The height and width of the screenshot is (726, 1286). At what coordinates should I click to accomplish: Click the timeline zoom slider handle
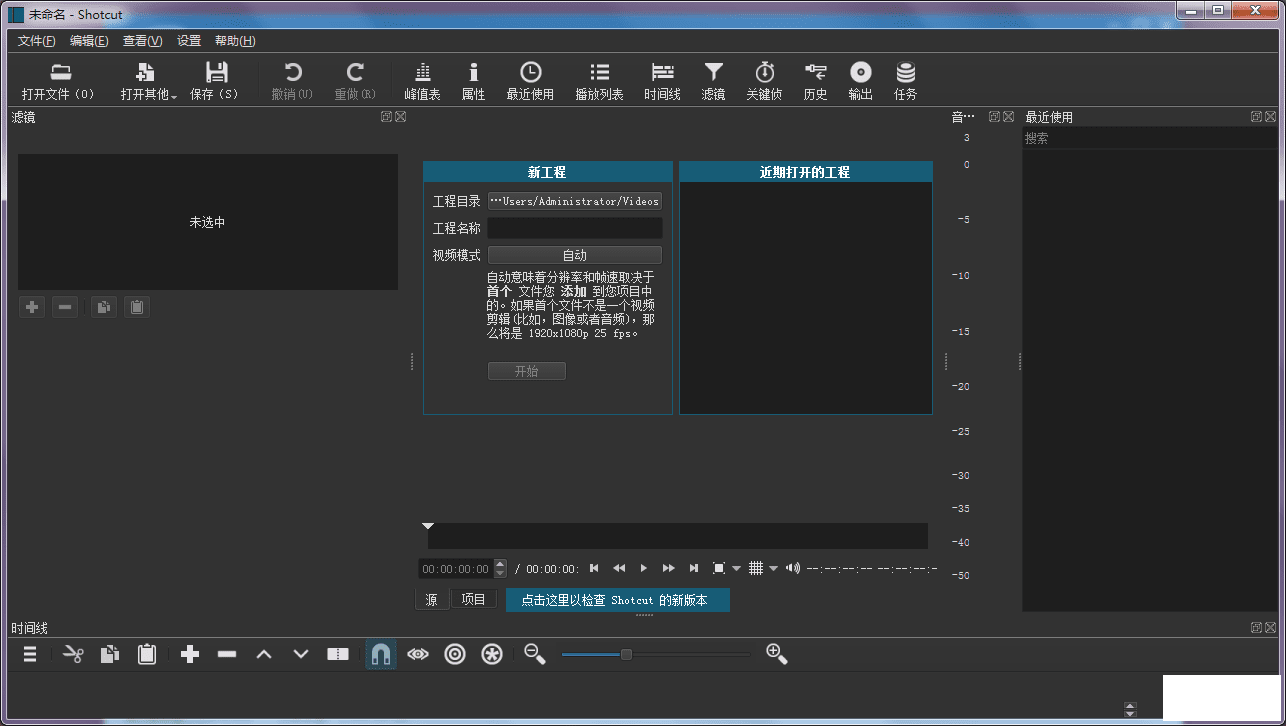626,655
